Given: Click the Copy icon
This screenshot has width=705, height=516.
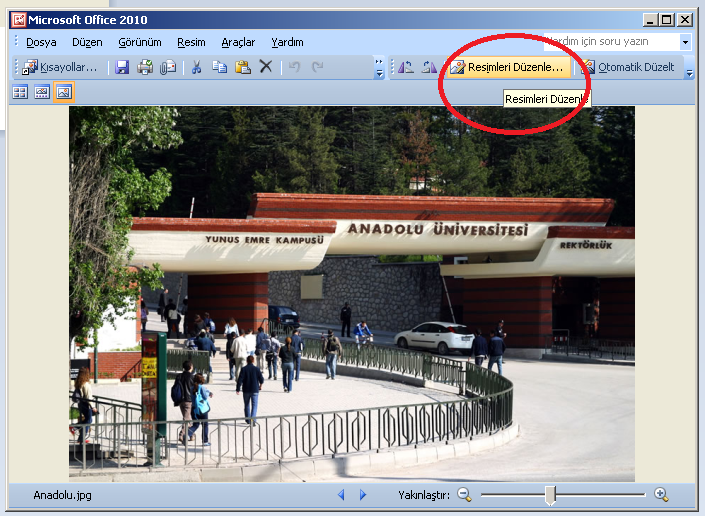Looking at the screenshot, I should coord(219,67).
